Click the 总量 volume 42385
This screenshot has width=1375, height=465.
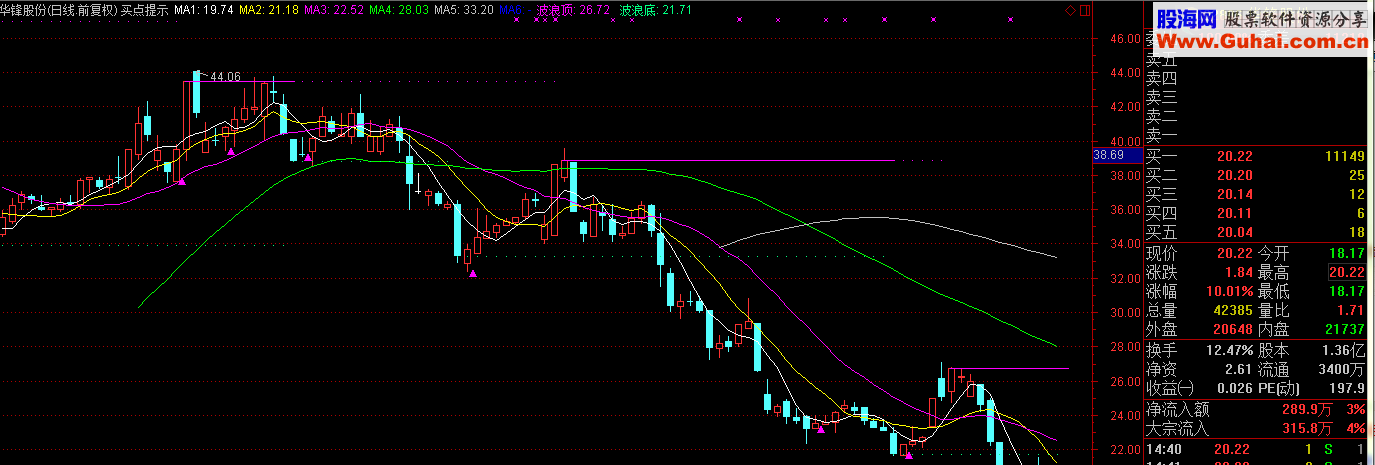(x=1231, y=311)
